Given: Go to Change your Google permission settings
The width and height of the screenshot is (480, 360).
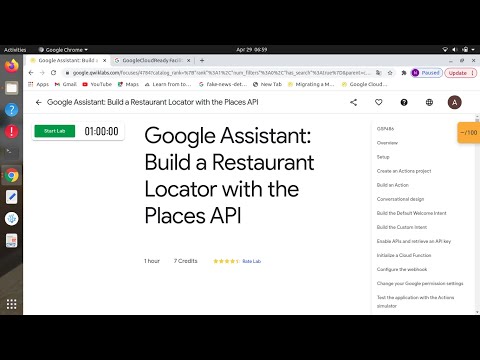Looking at the screenshot, I should point(420,283).
